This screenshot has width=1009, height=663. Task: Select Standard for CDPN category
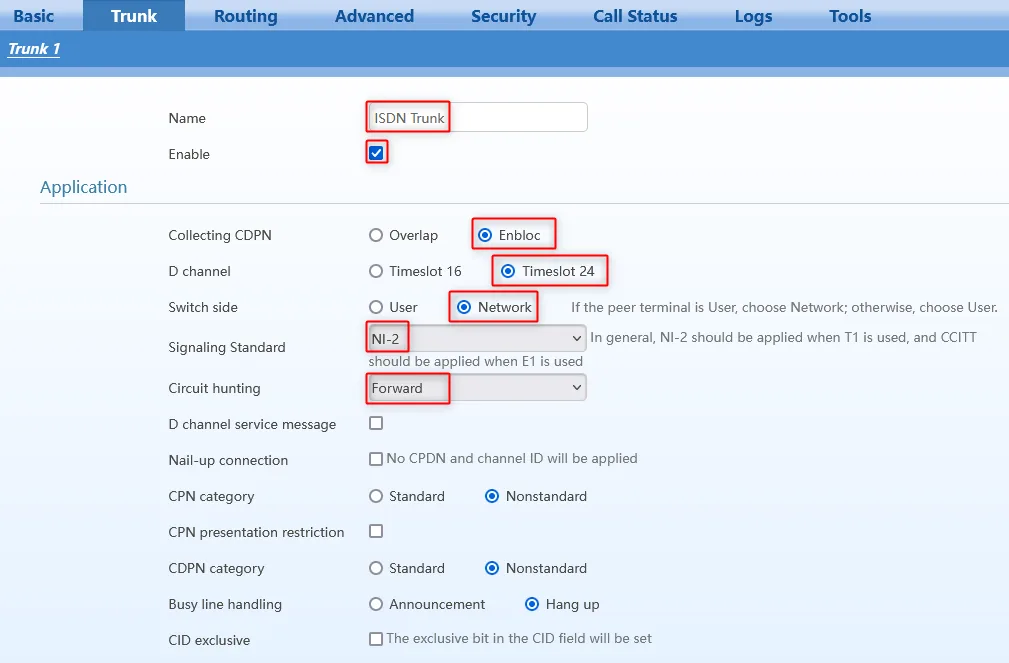[376, 568]
